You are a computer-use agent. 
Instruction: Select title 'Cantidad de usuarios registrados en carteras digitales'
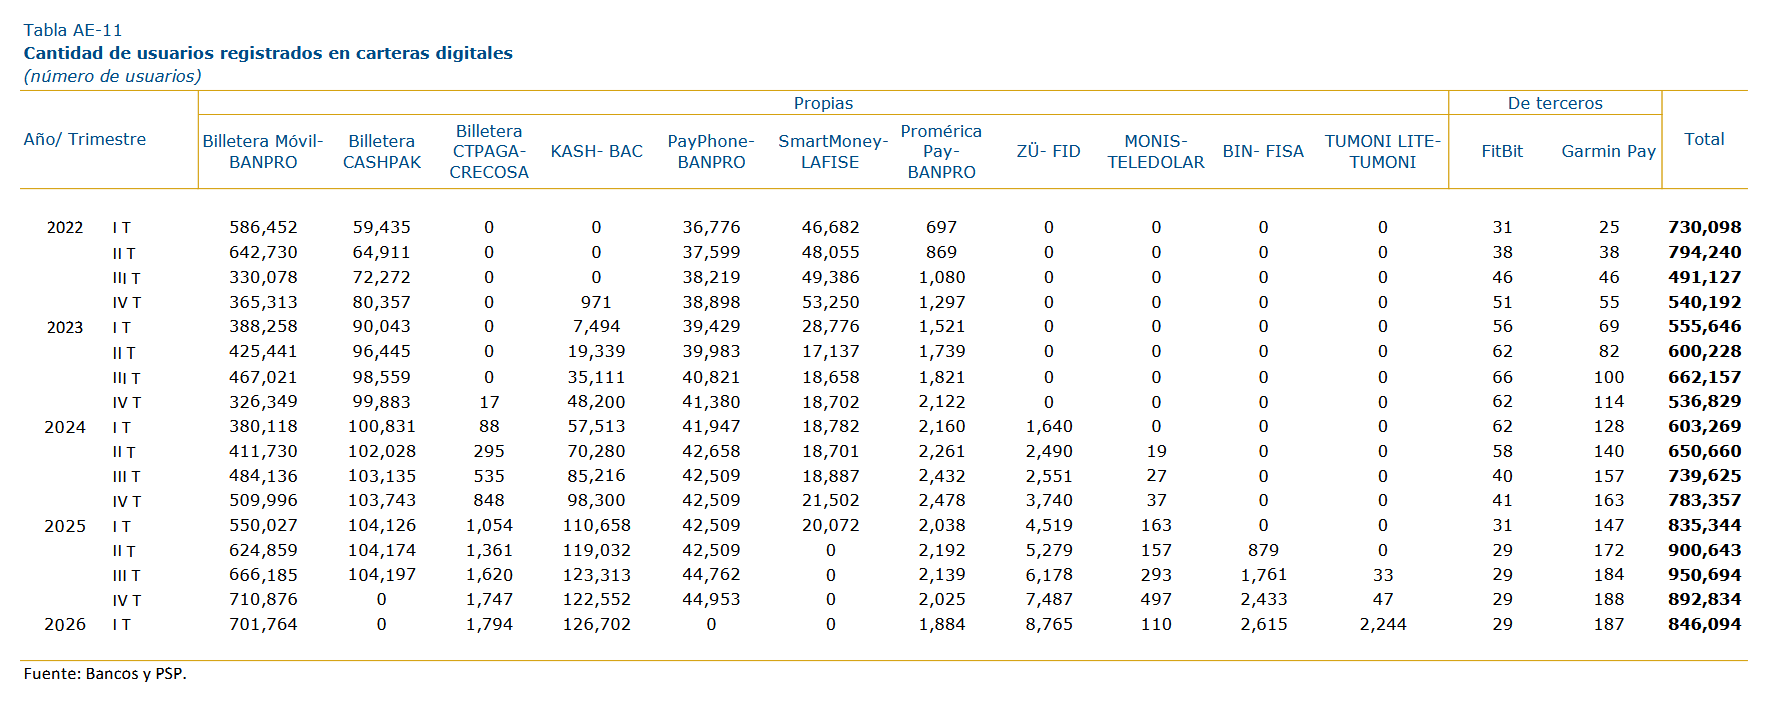[x=268, y=53]
